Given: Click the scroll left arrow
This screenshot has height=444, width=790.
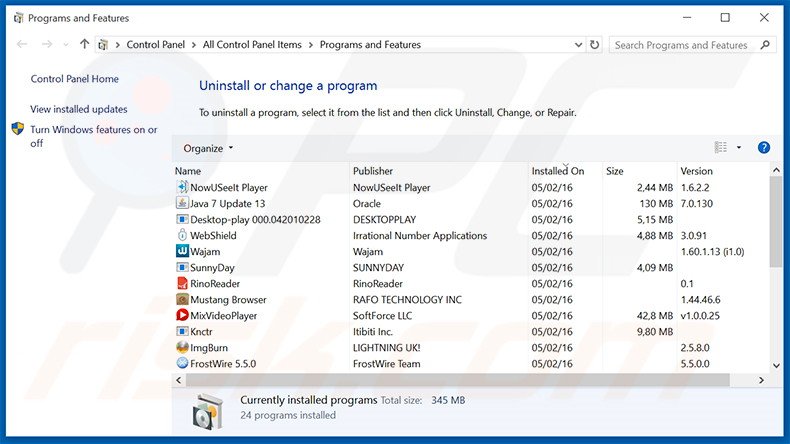Looking at the screenshot, I should 178,380.
